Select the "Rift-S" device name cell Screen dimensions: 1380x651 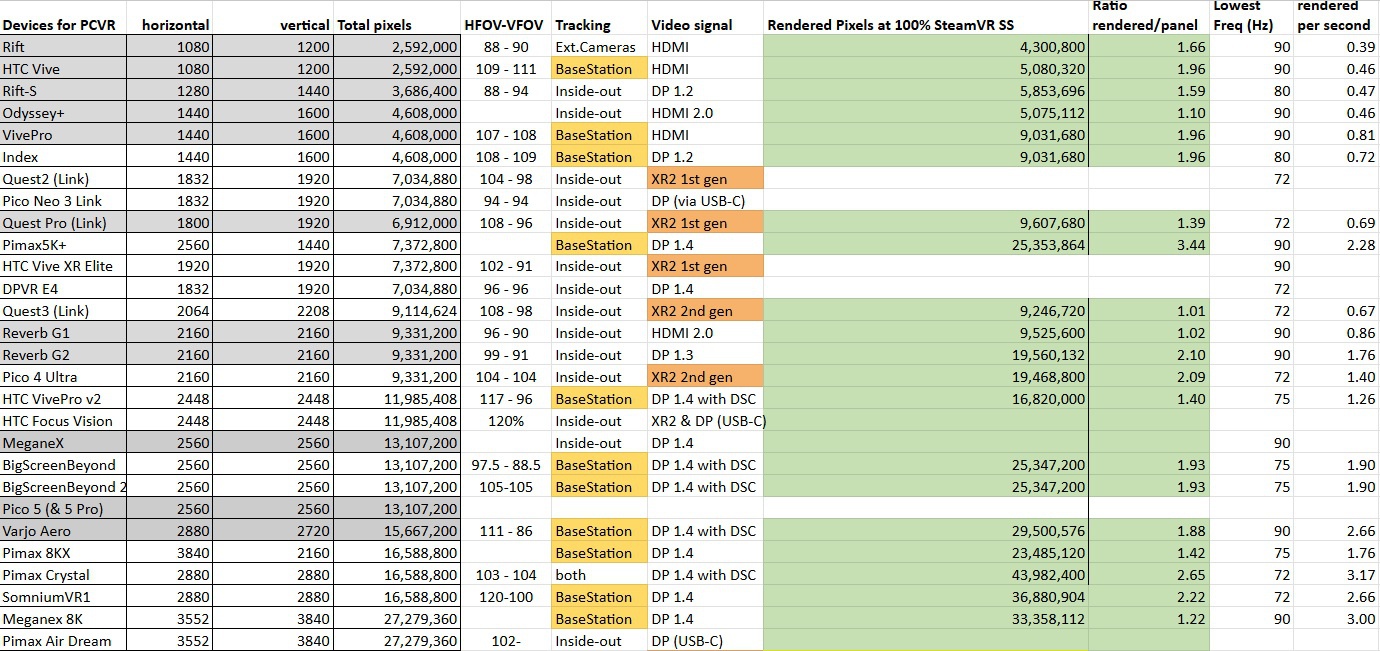click(x=63, y=91)
